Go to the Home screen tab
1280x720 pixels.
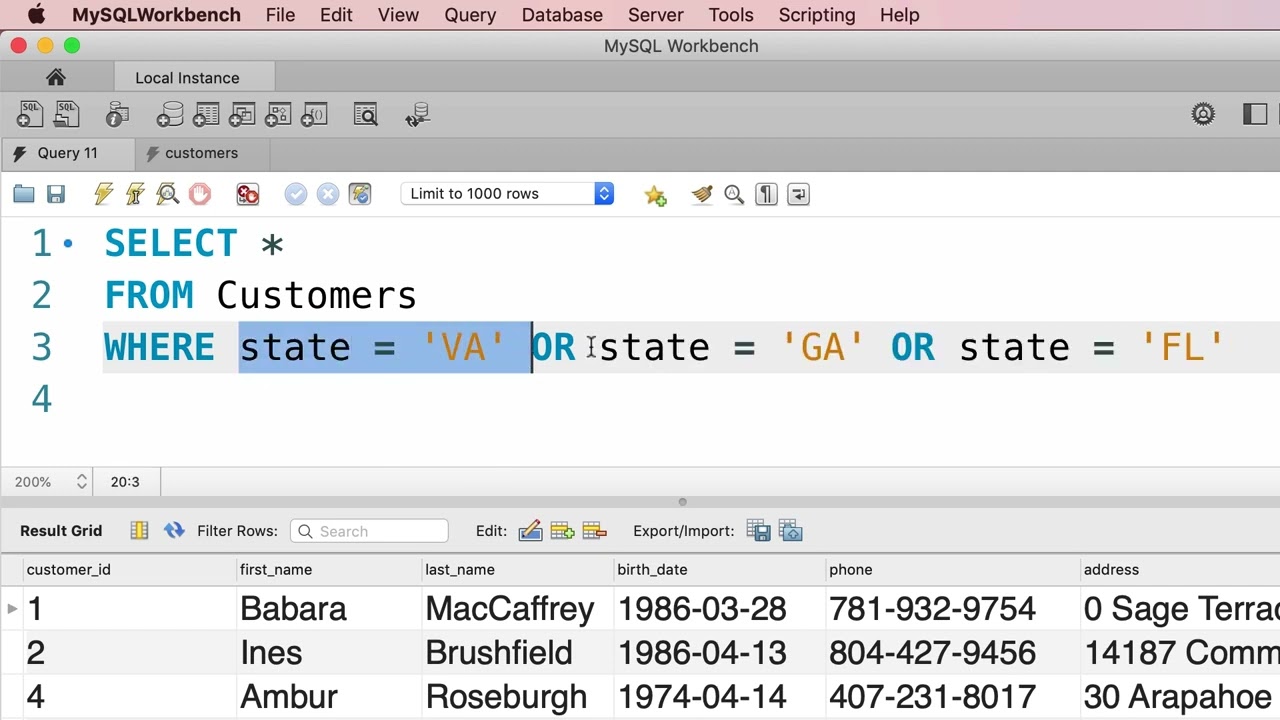55,77
